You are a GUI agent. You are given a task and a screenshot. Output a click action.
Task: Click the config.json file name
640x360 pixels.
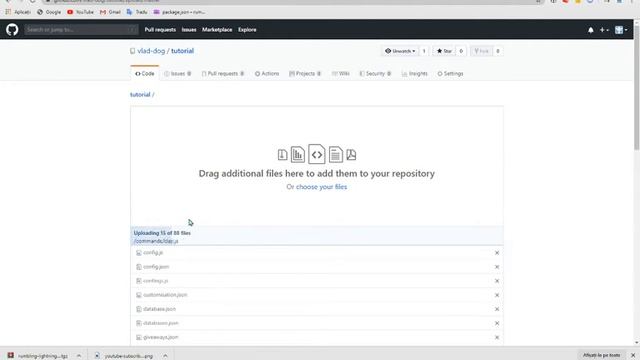pyautogui.click(x=156, y=267)
